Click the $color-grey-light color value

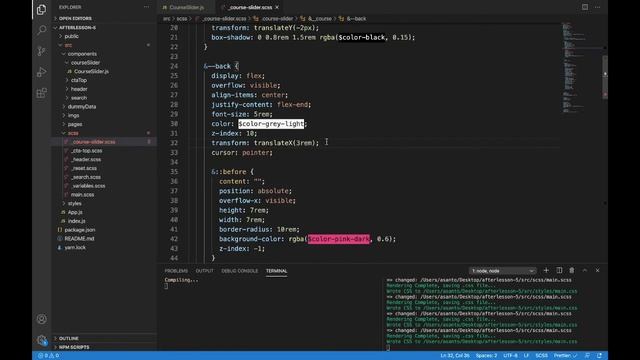pyautogui.click(x=271, y=124)
